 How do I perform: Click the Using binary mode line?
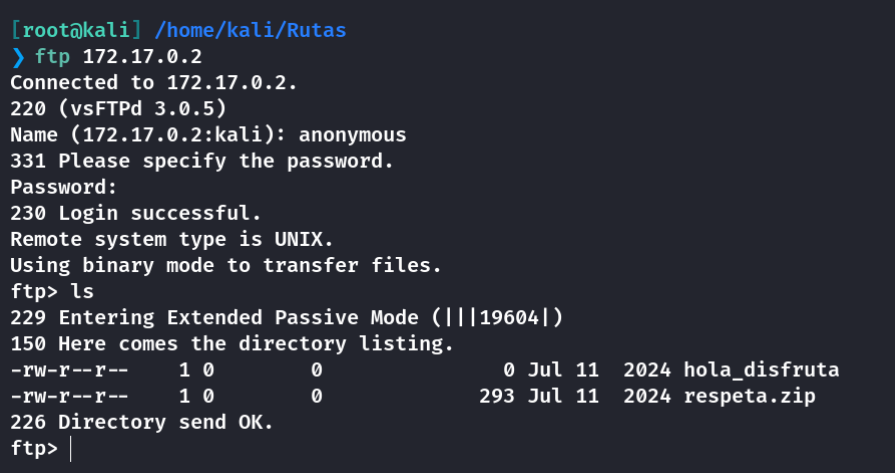click(x=226, y=266)
